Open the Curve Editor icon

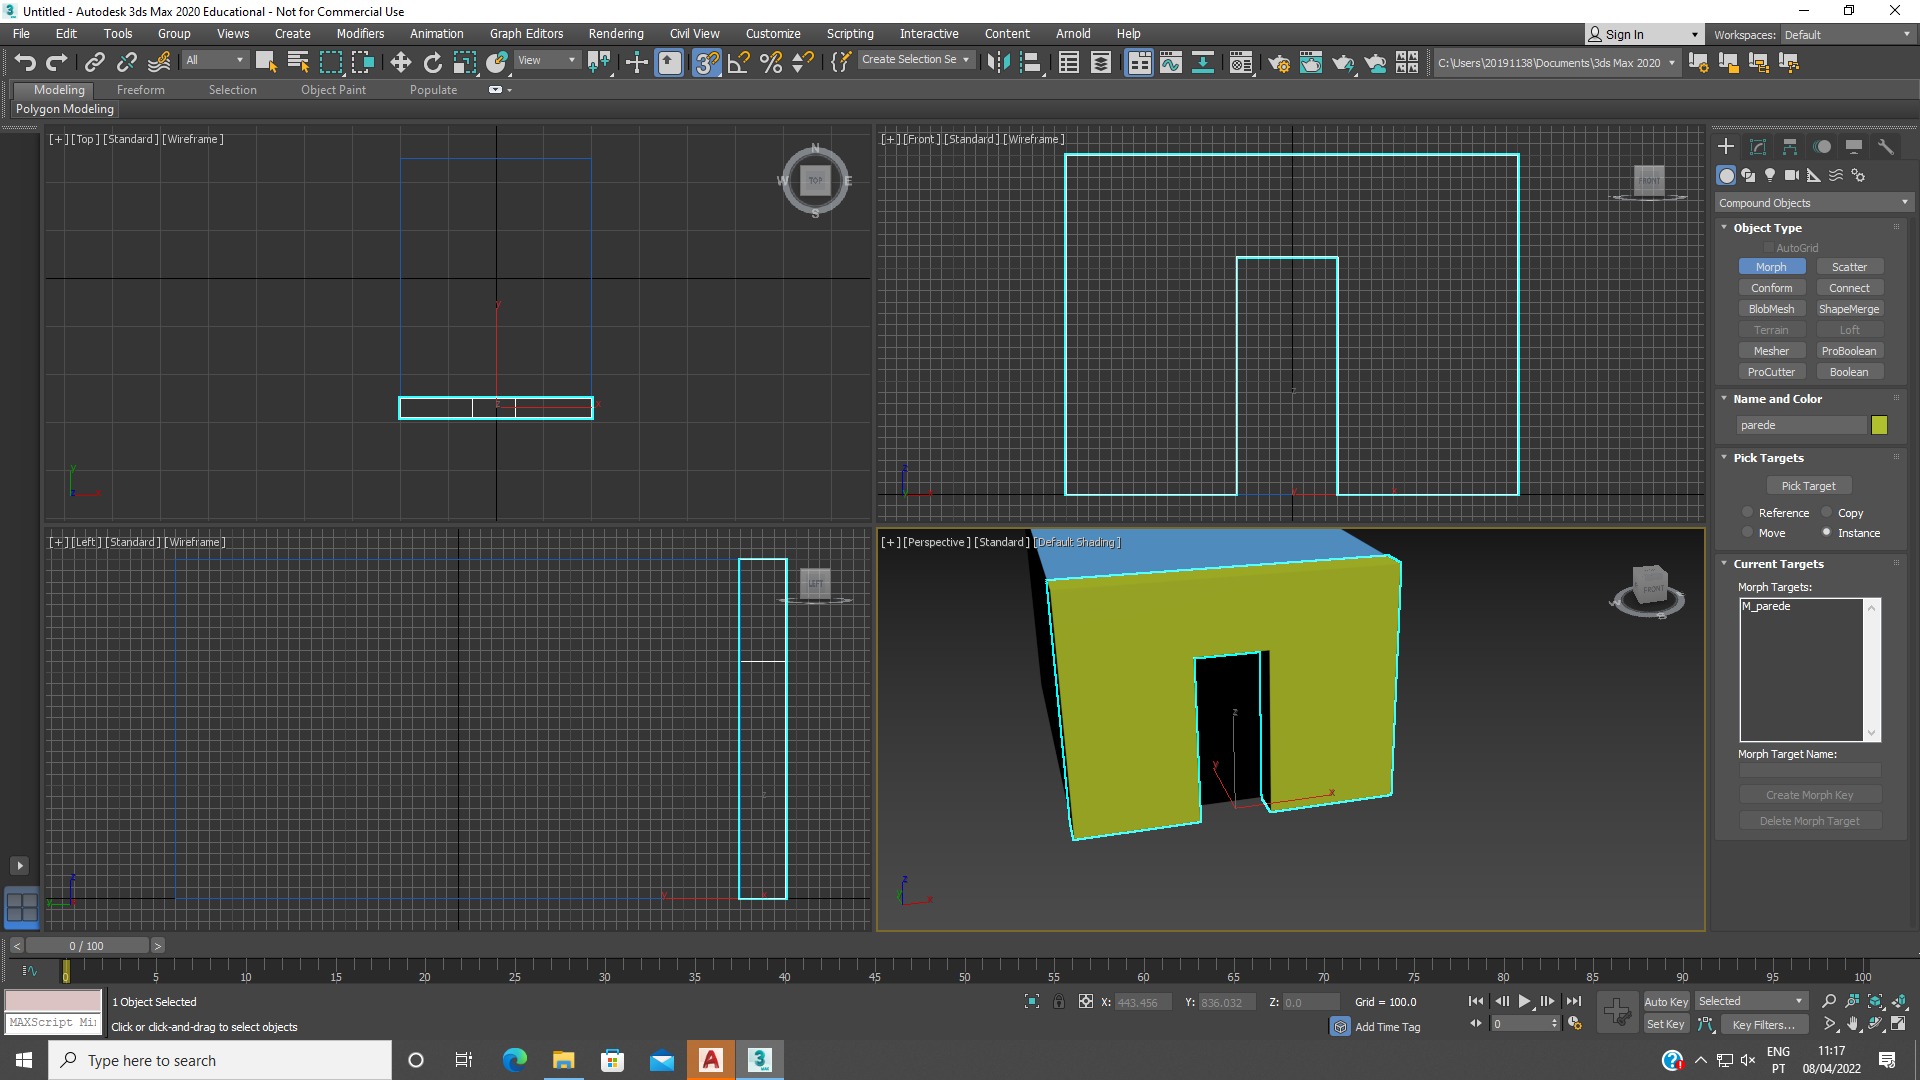coord(1171,62)
